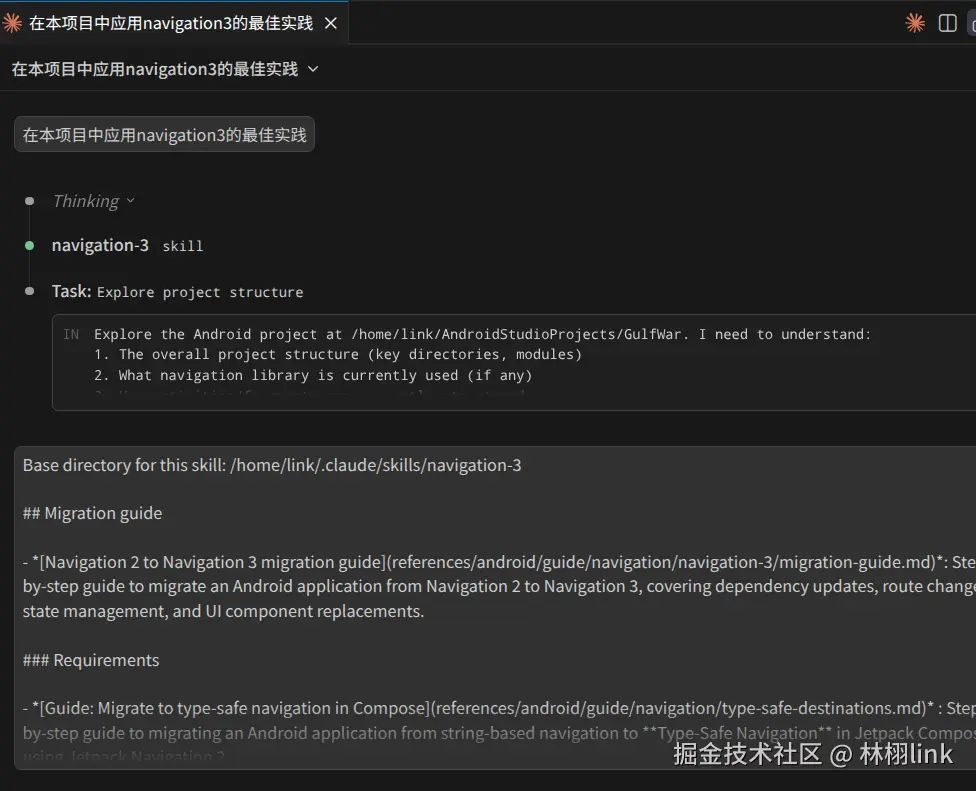Click the green status dot beside navigation-3

click(29, 246)
